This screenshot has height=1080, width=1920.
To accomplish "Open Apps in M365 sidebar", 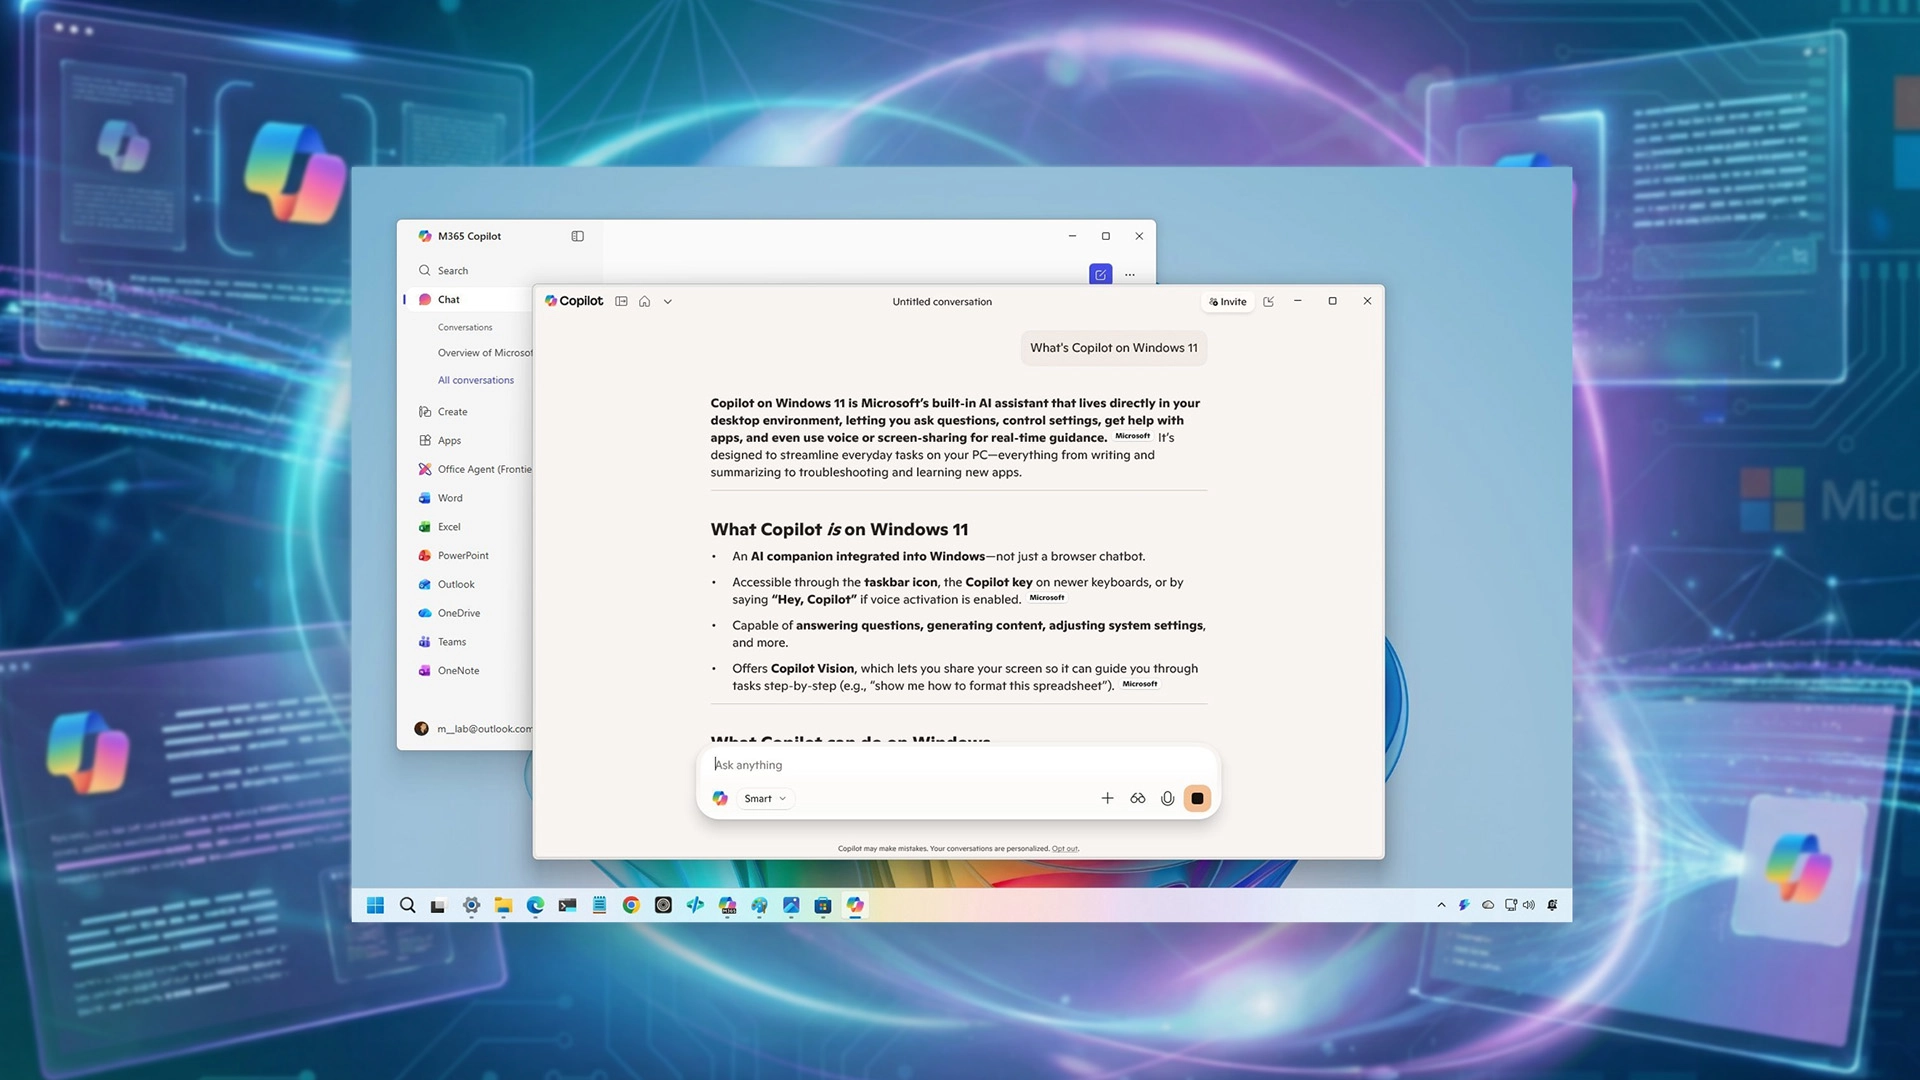I will click(x=449, y=441).
